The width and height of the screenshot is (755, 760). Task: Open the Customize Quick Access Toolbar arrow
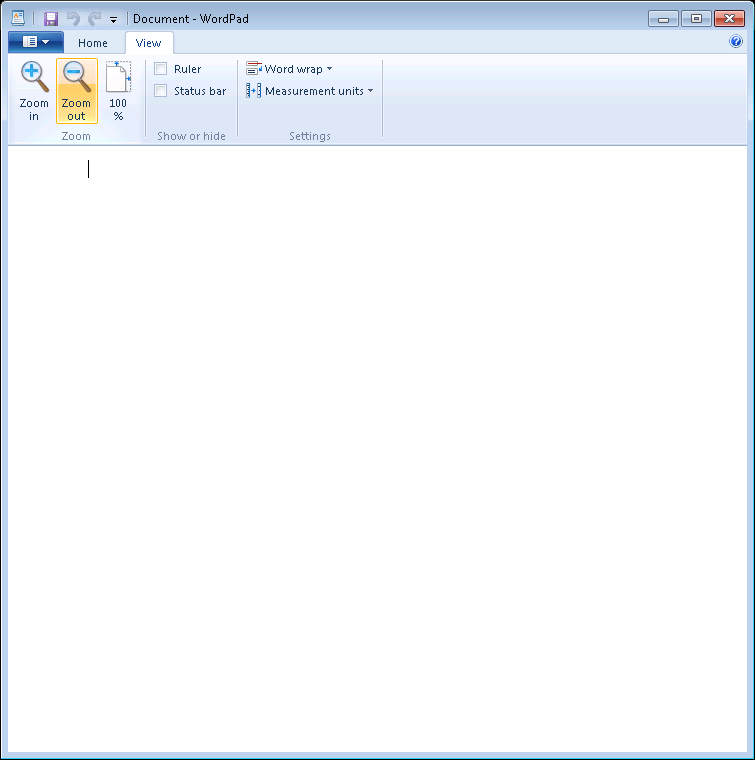[113, 20]
